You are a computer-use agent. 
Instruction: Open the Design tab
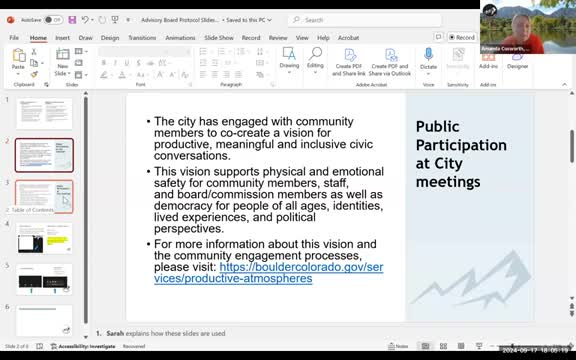[x=110, y=37]
